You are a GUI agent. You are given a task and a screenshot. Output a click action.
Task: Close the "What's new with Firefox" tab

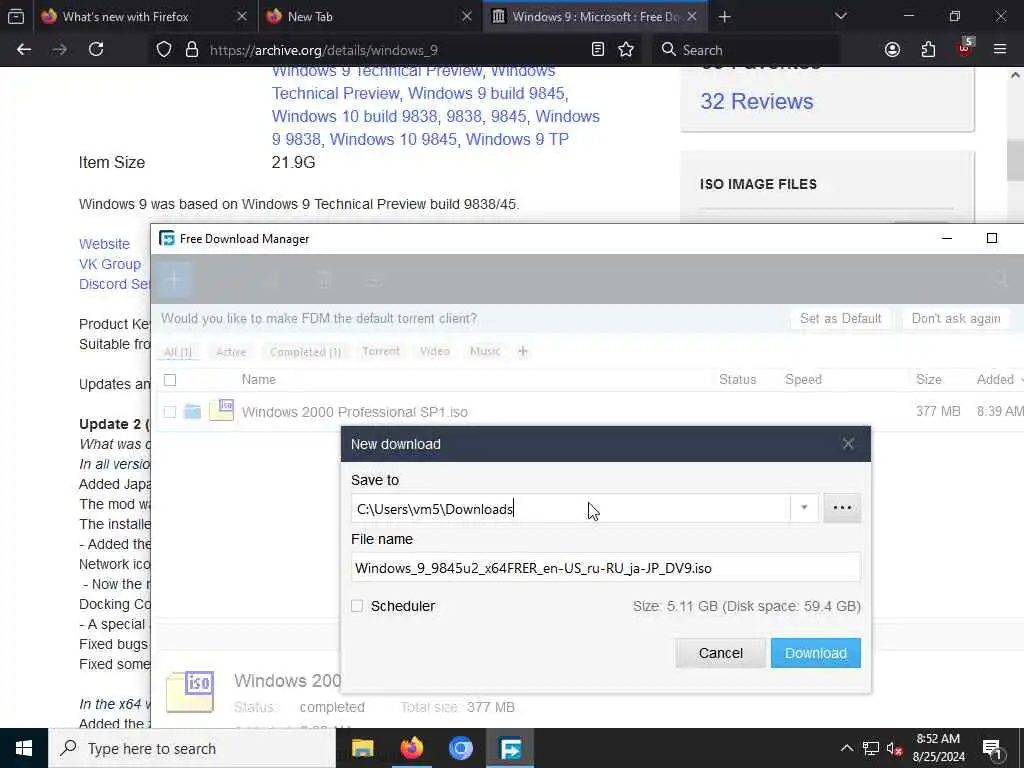coord(242,16)
